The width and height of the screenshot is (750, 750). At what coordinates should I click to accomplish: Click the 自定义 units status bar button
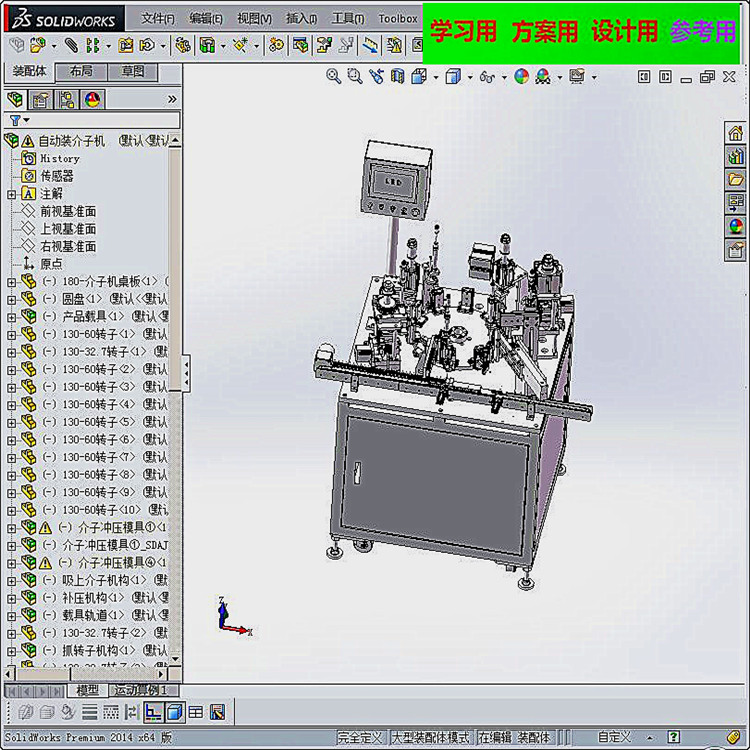[614, 737]
